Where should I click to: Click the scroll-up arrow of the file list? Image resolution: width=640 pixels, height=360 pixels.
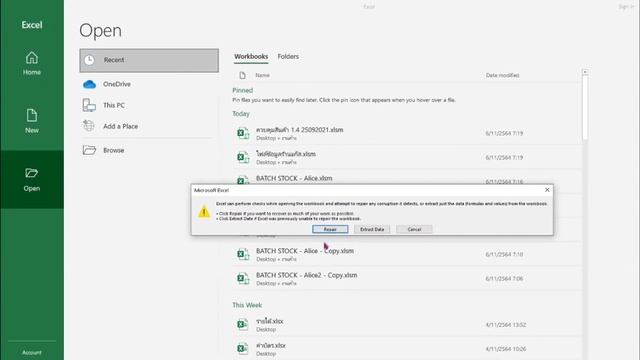(x=585, y=72)
